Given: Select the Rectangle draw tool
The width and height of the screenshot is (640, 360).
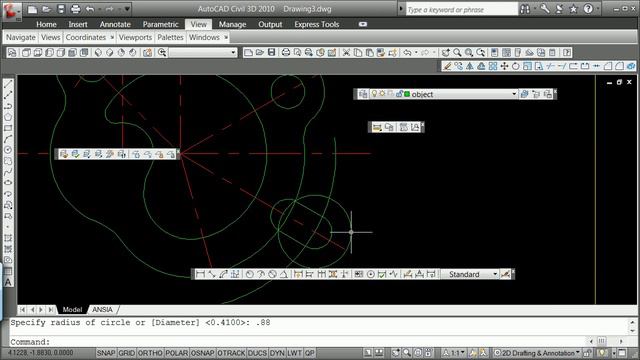Looking at the screenshot, I should click(8, 128).
